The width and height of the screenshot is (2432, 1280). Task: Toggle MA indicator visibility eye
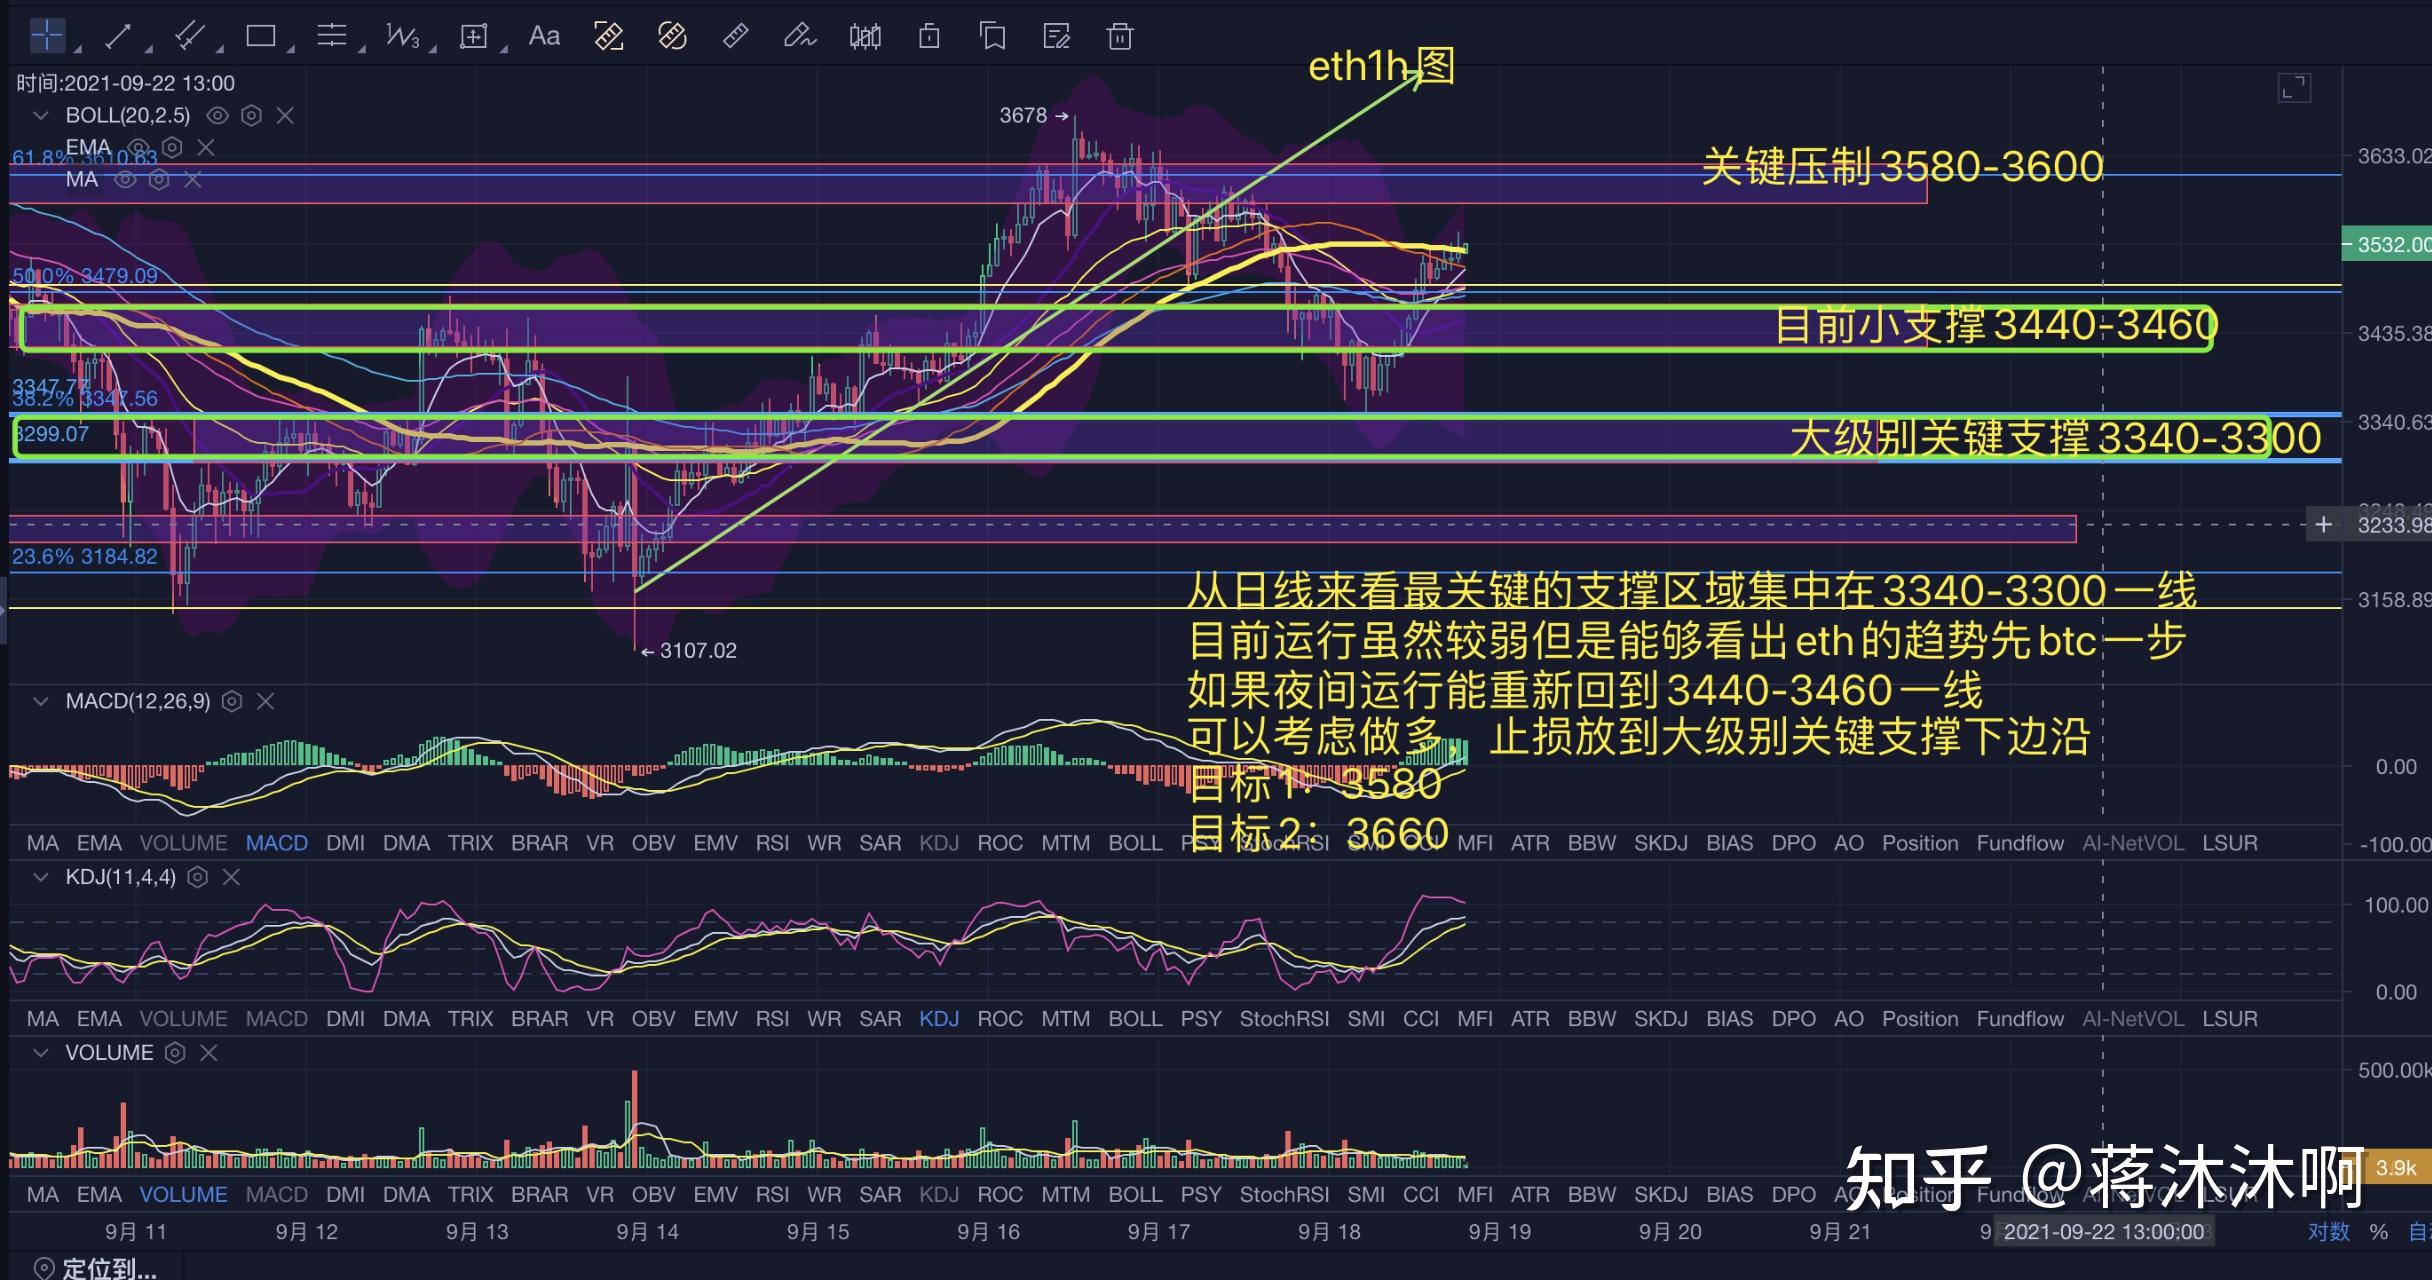125,180
